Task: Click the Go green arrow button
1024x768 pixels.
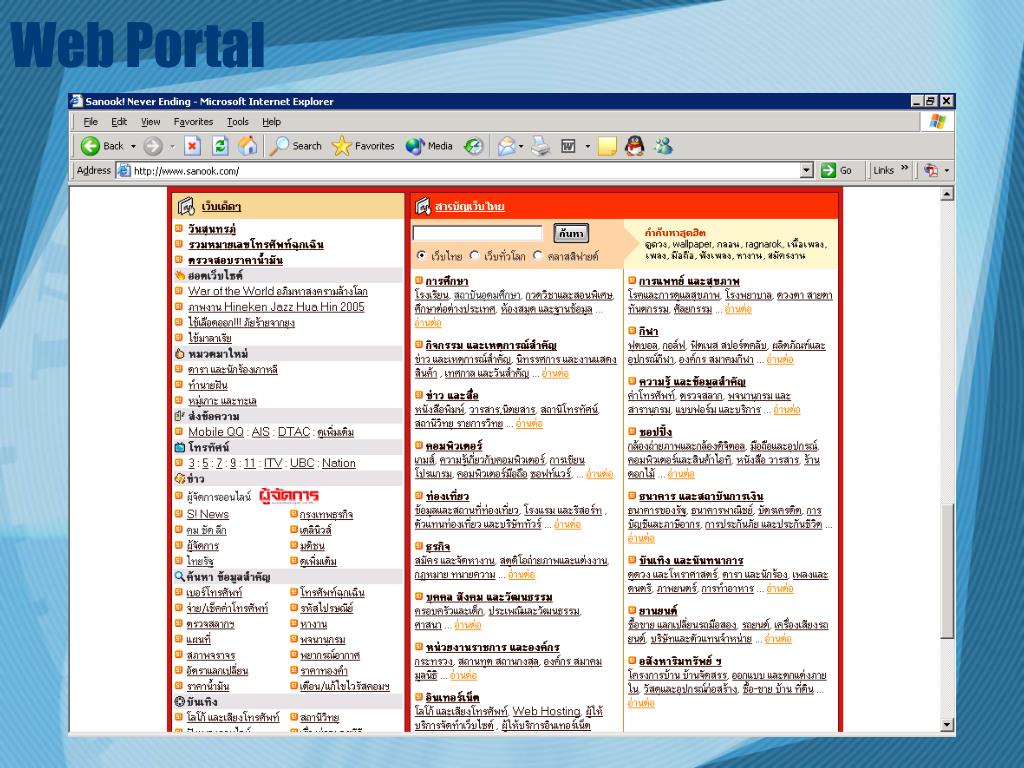Action: coord(837,170)
